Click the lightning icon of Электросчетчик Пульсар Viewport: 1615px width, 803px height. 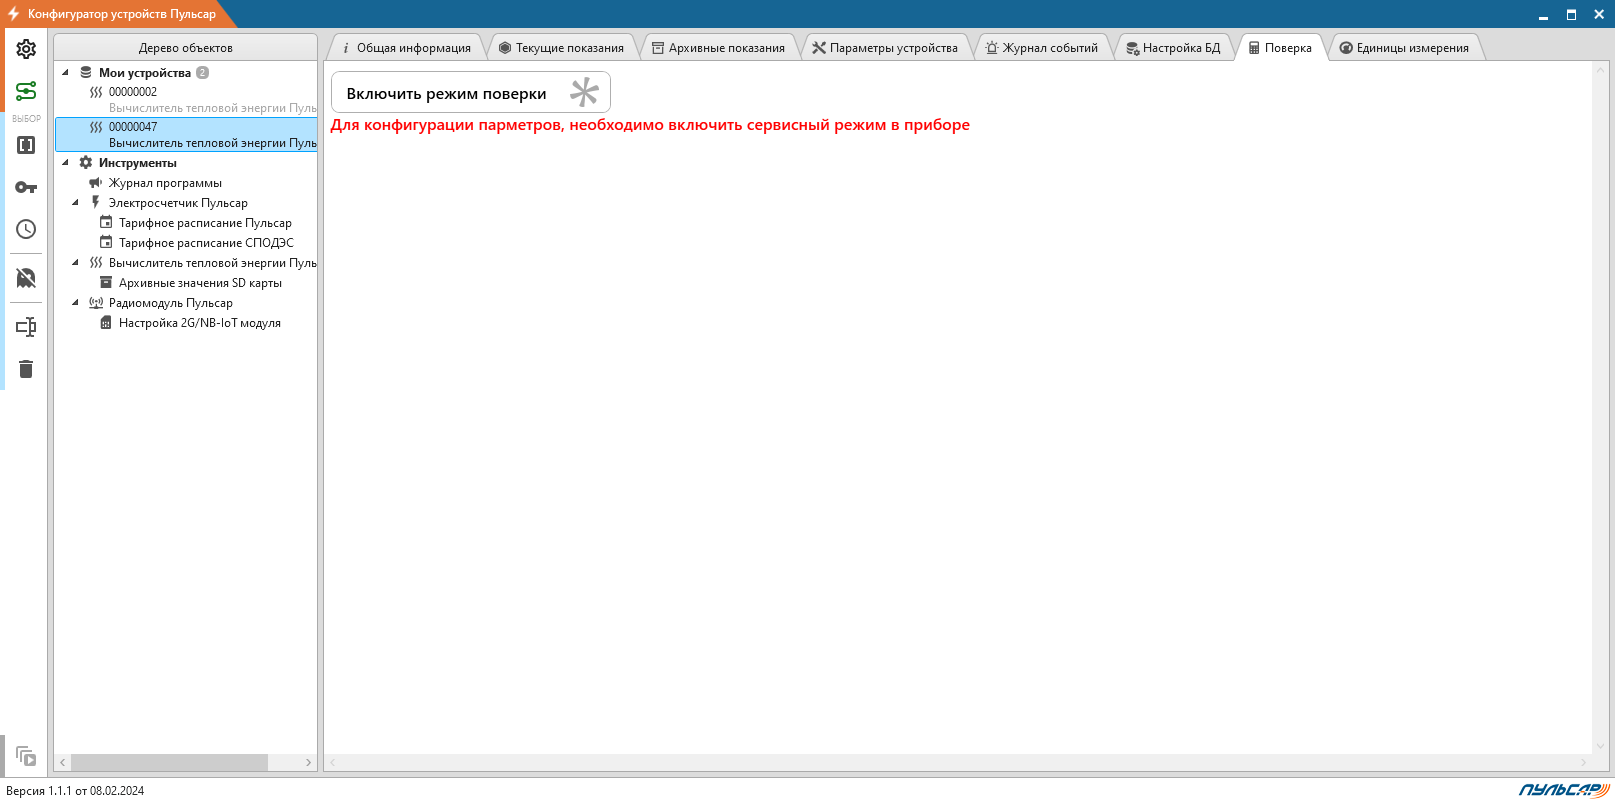point(96,202)
